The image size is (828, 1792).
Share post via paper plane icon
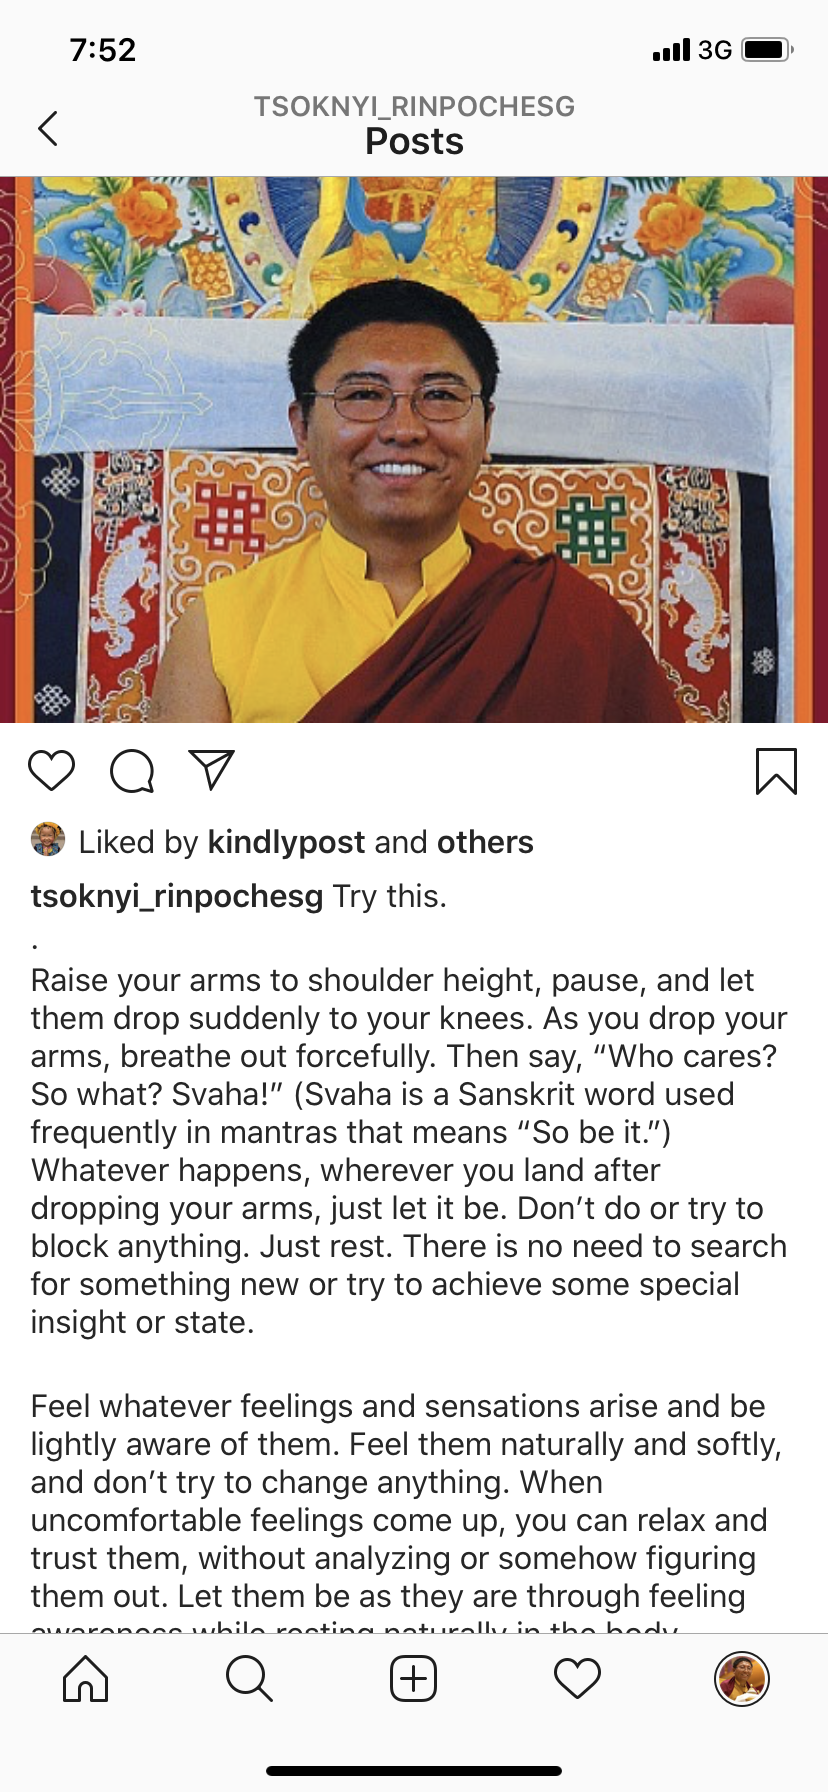[x=211, y=770]
